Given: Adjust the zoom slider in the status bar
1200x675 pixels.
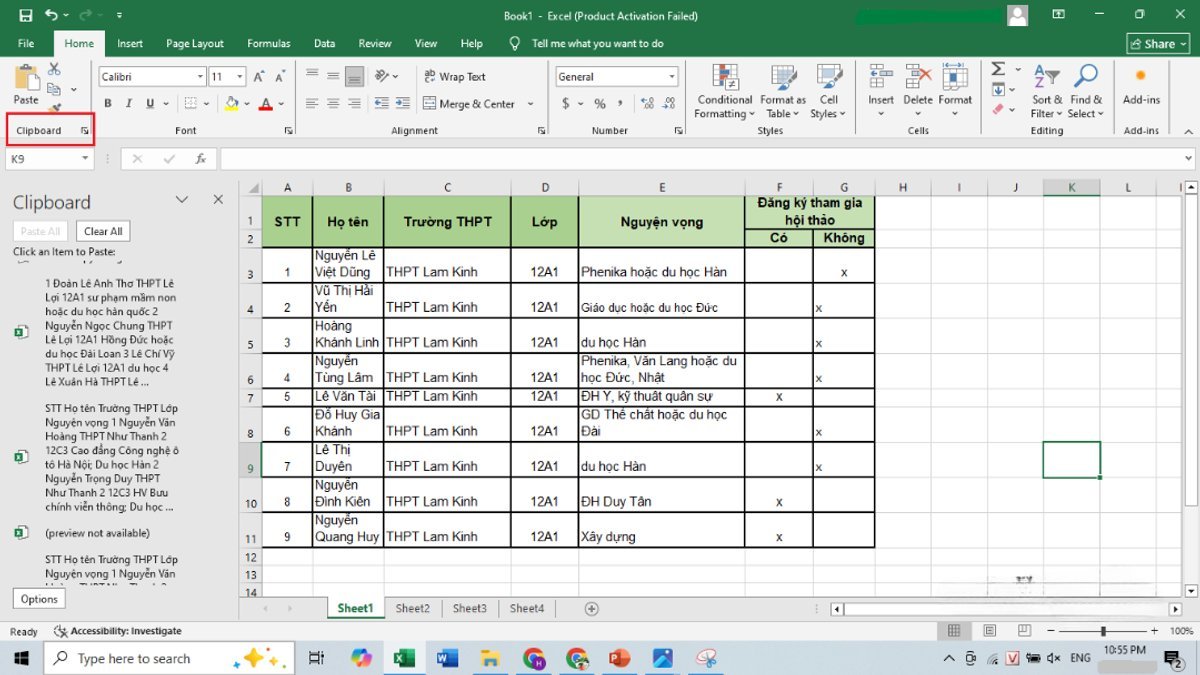Looking at the screenshot, I should tap(1104, 631).
